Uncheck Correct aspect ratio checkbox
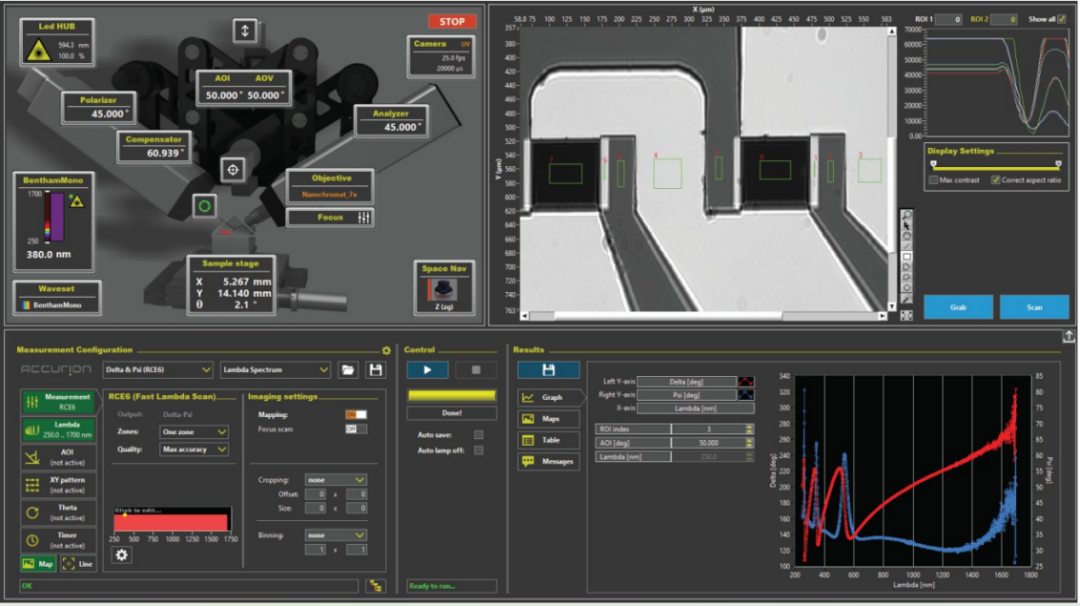1080x606 pixels. (x=995, y=180)
